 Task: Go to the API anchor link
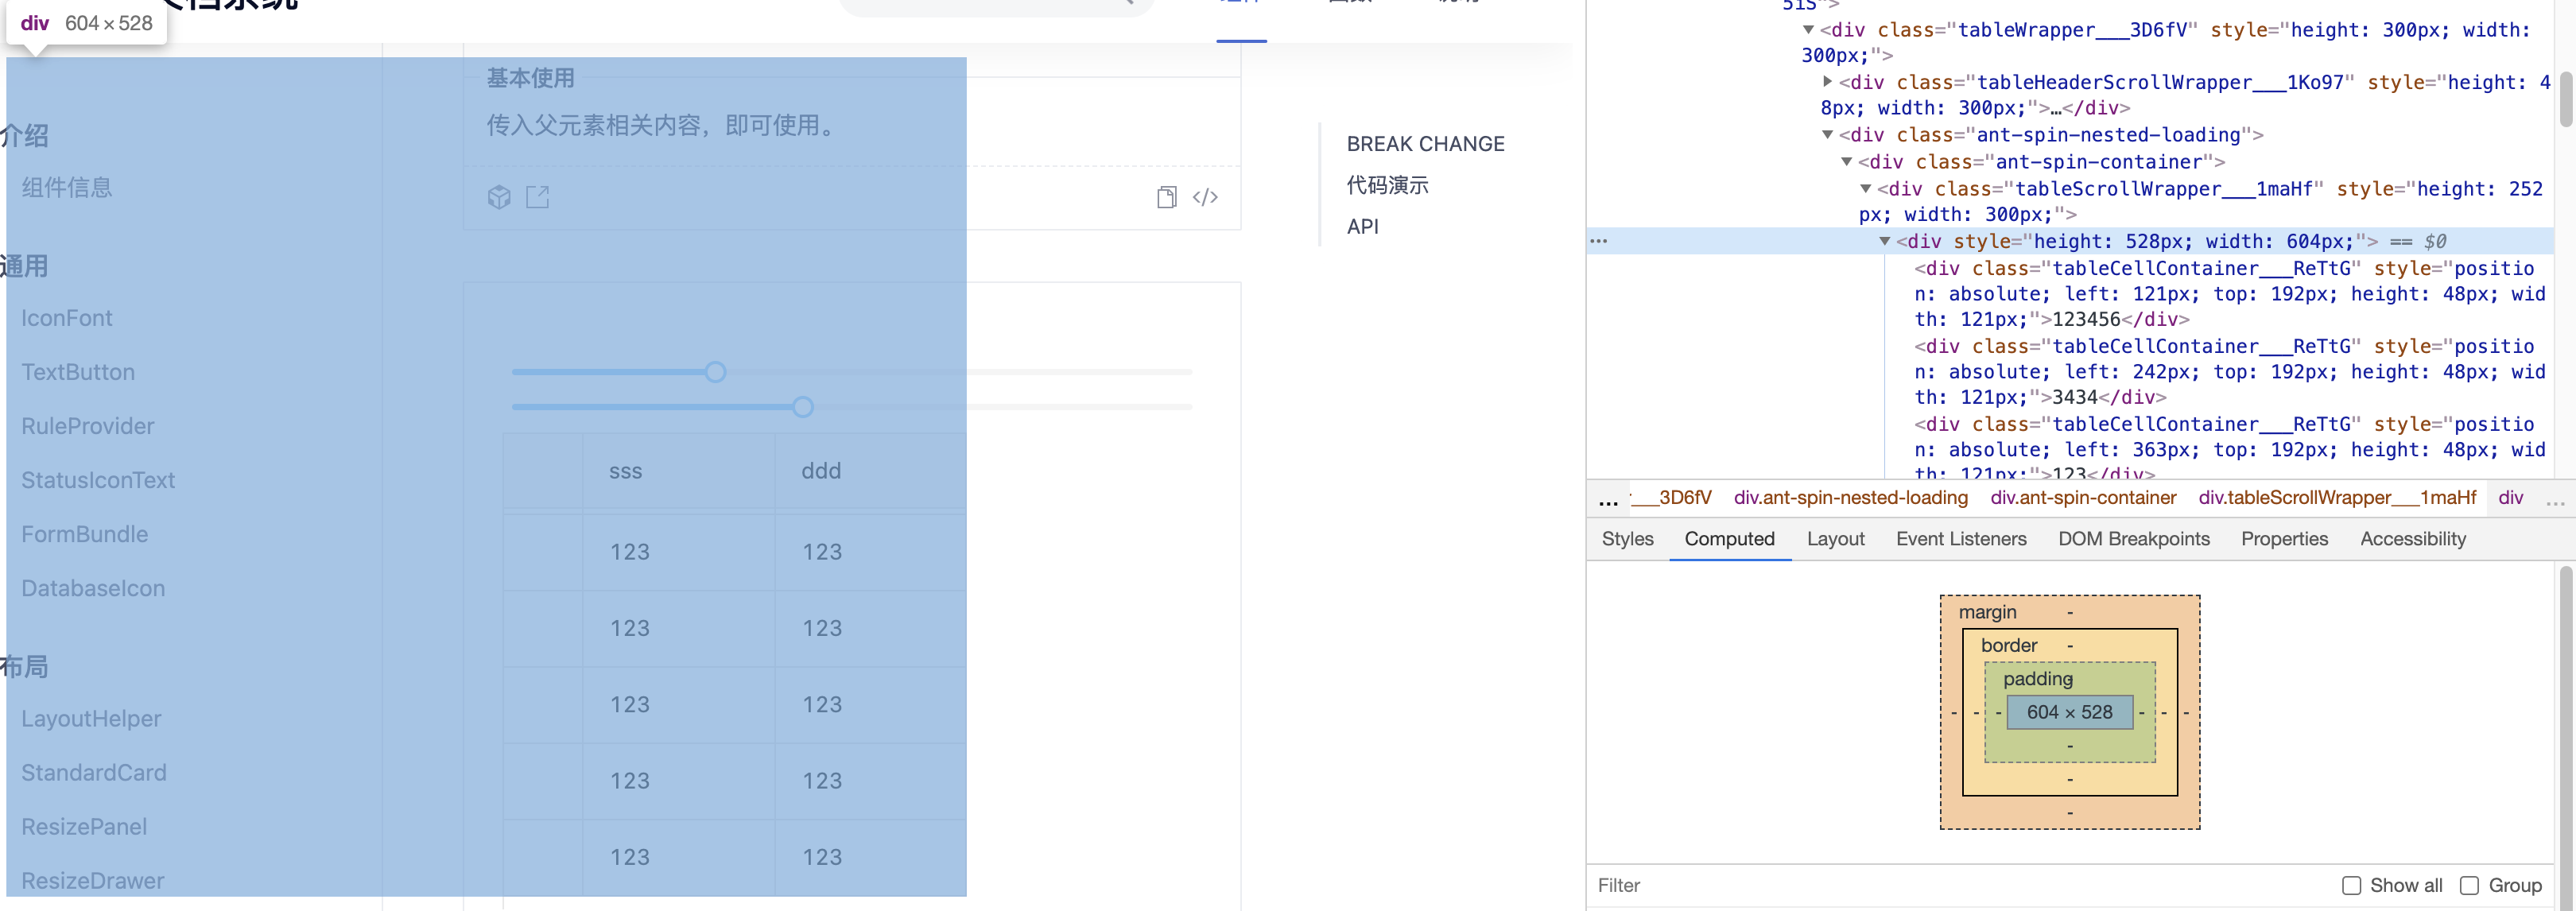click(x=1362, y=227)
